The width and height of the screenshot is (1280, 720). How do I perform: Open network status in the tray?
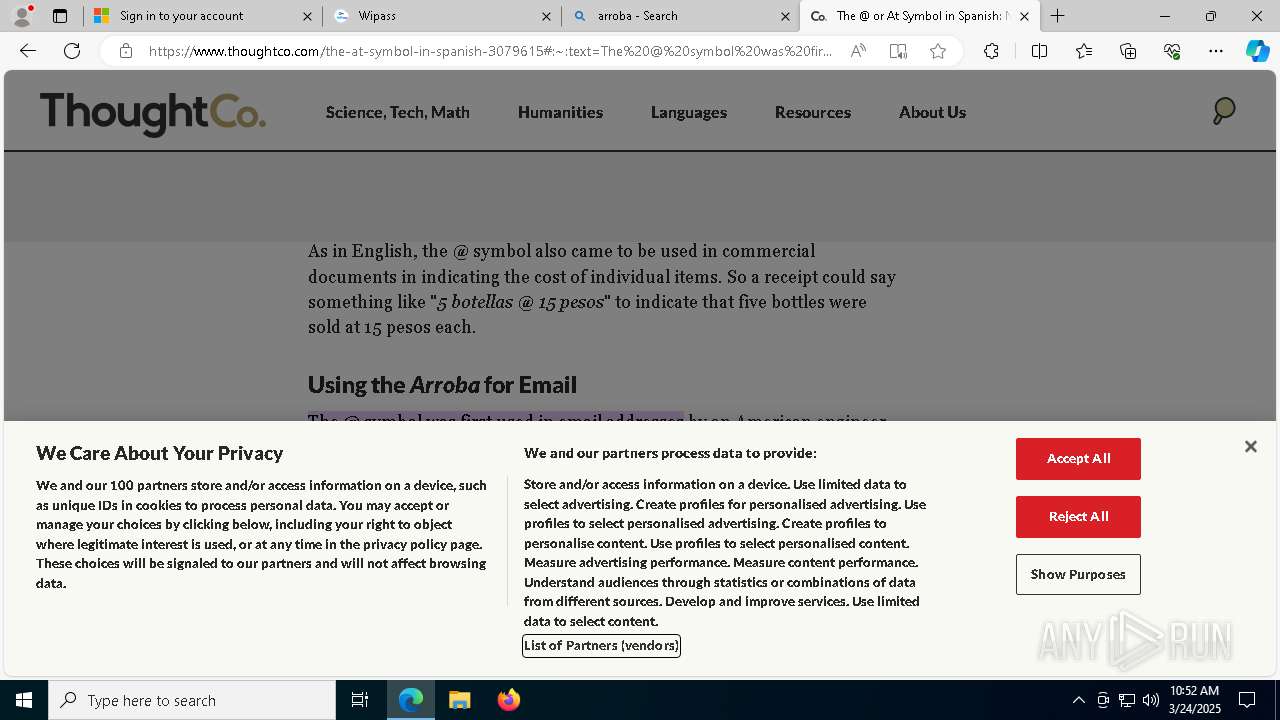click(1127, 700)
